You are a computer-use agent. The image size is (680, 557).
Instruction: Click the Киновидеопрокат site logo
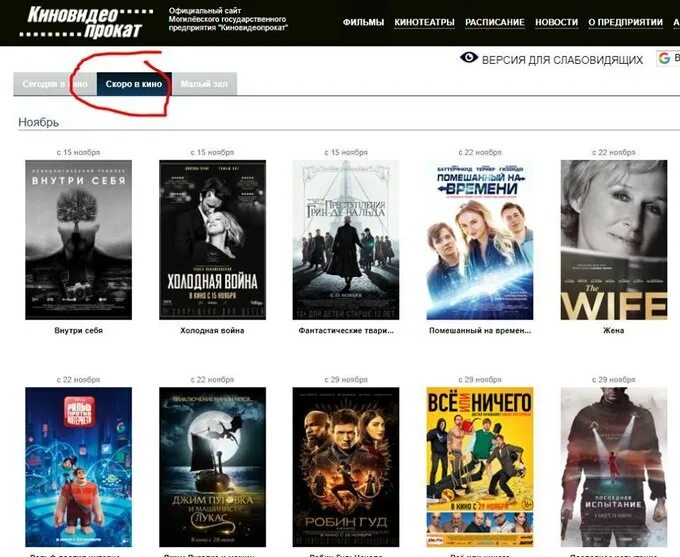click(x=86, y=22)
